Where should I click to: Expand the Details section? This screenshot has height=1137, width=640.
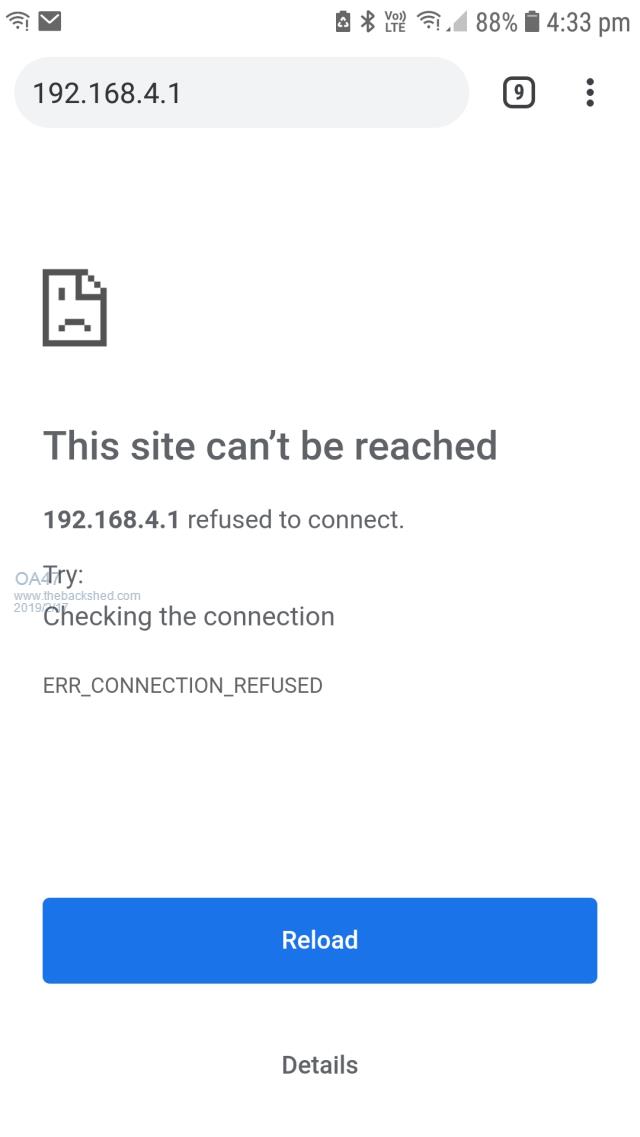coord(320,1064)
